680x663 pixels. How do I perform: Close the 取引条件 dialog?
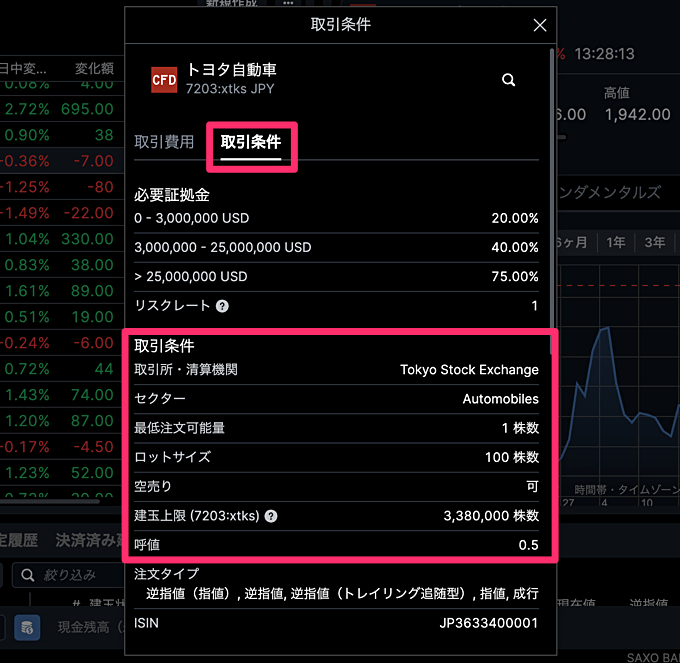pos(539,25)
